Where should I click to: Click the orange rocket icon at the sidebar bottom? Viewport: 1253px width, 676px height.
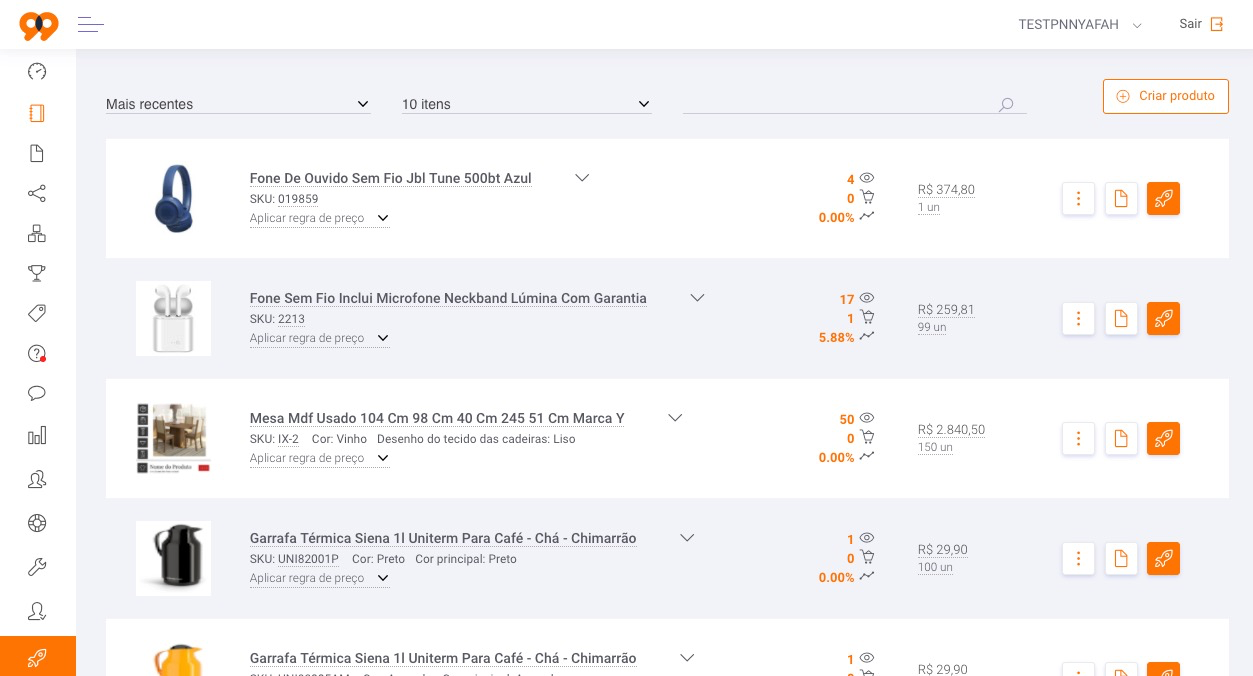38,656
